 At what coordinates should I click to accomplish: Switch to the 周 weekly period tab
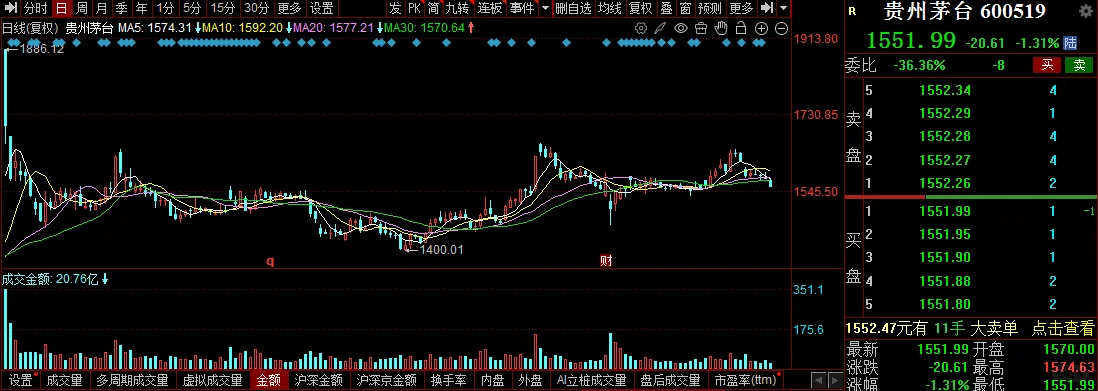81,8
